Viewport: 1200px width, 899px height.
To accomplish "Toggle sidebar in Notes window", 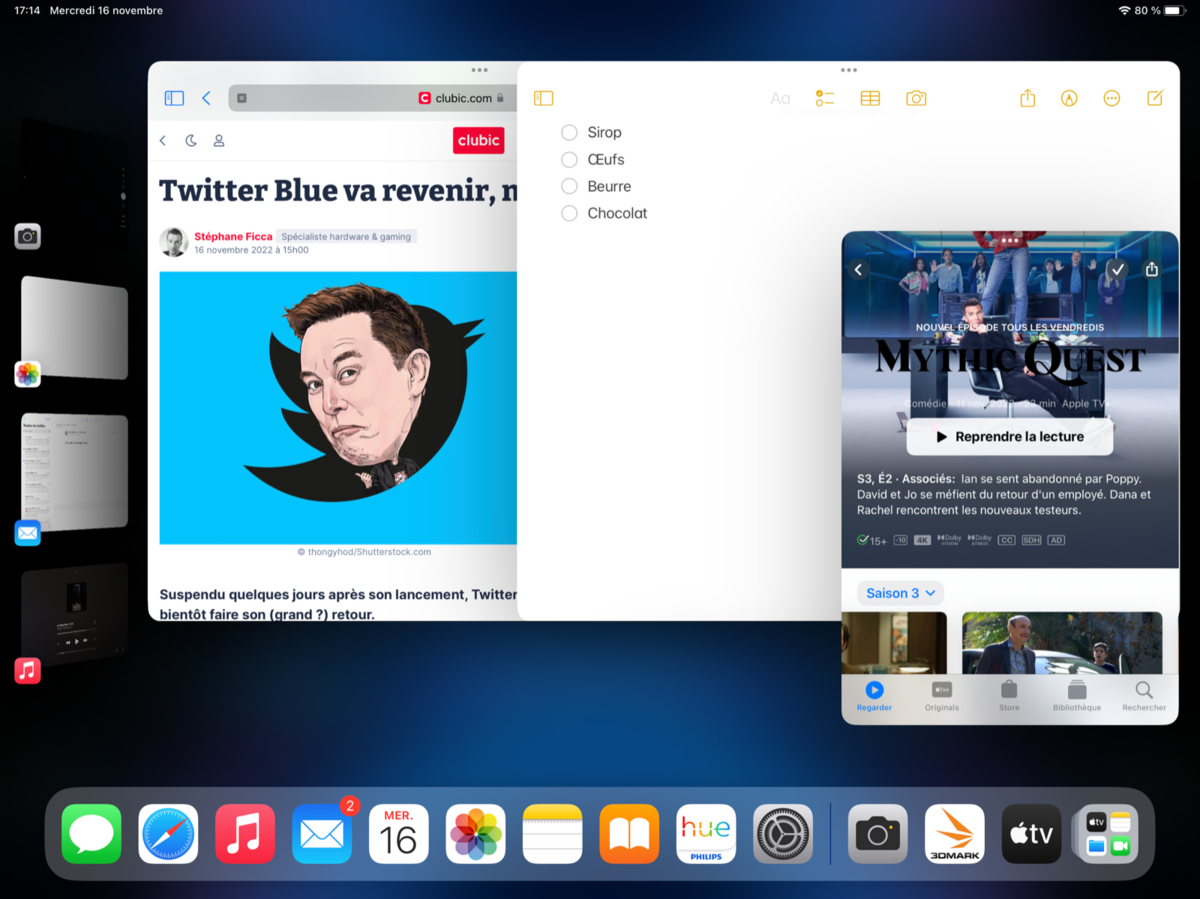I will pyautogui.click(x=543, y=98).
